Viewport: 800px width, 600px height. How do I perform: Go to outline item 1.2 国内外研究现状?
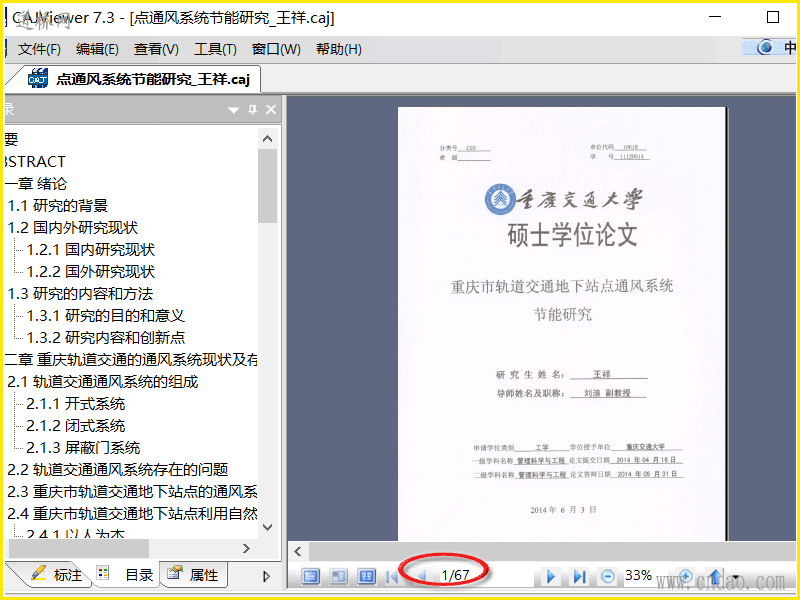72,228
